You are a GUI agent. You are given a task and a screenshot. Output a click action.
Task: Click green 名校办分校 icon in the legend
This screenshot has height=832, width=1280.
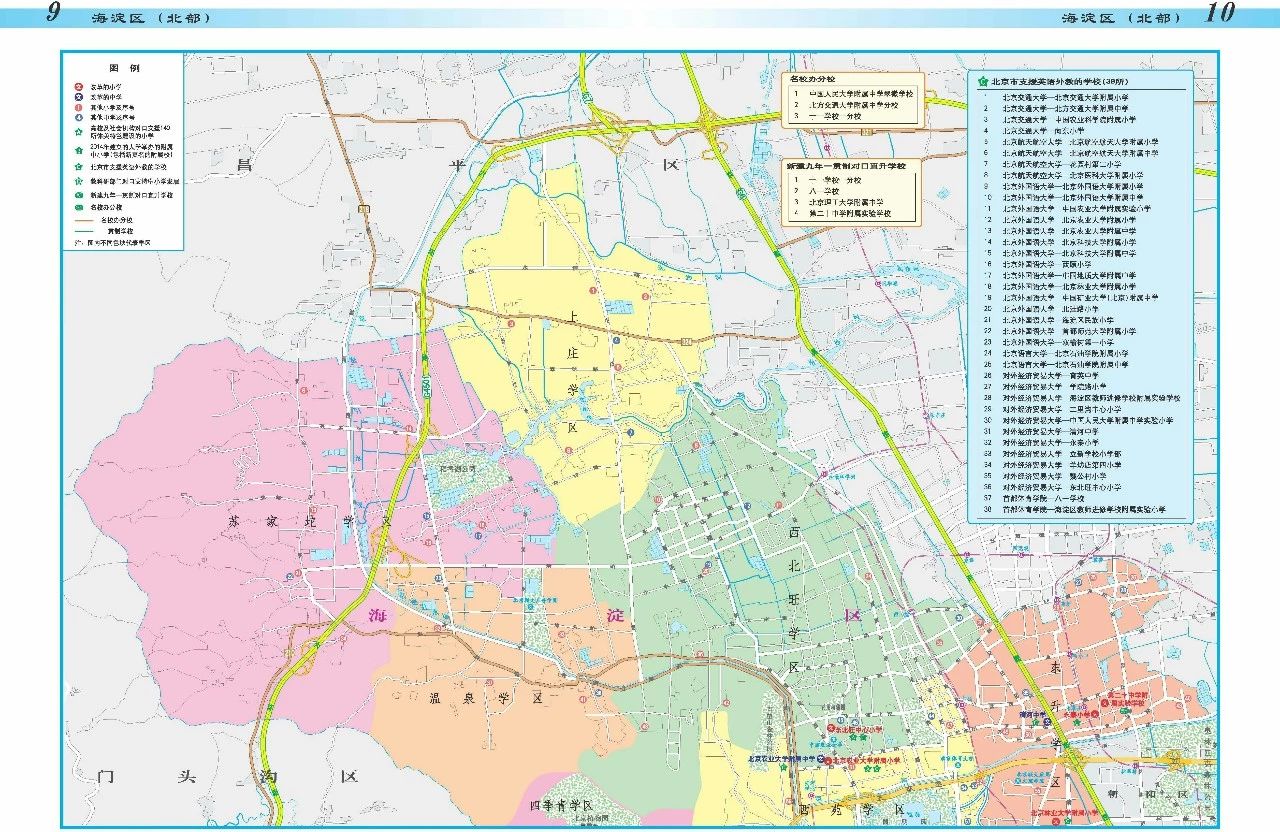(79, 206)
